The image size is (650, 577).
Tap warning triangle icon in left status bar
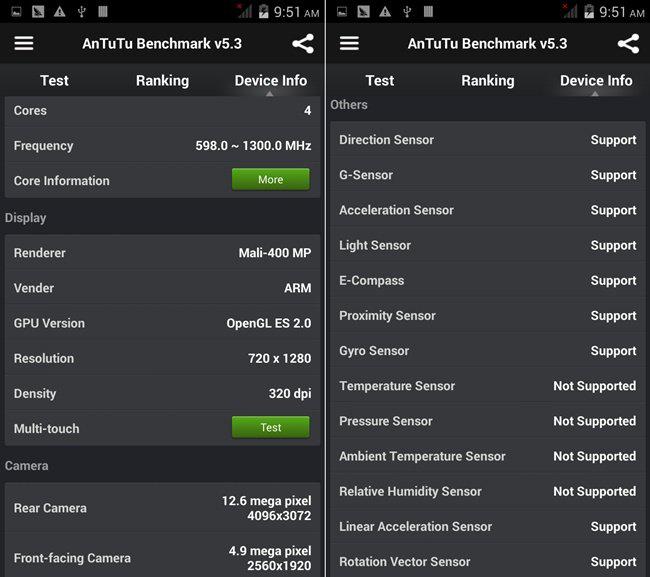[60, 12]
